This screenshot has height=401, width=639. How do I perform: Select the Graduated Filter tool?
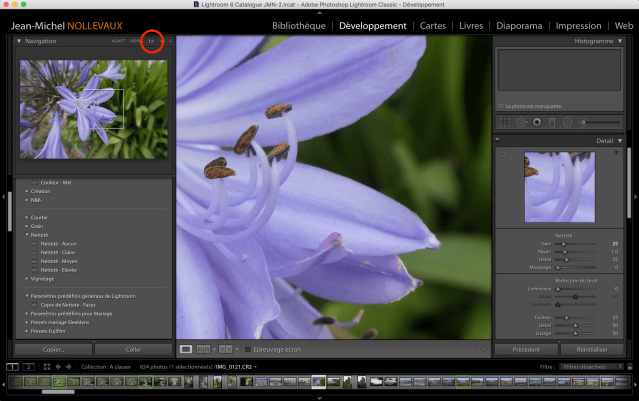click(x=552, y=122)
